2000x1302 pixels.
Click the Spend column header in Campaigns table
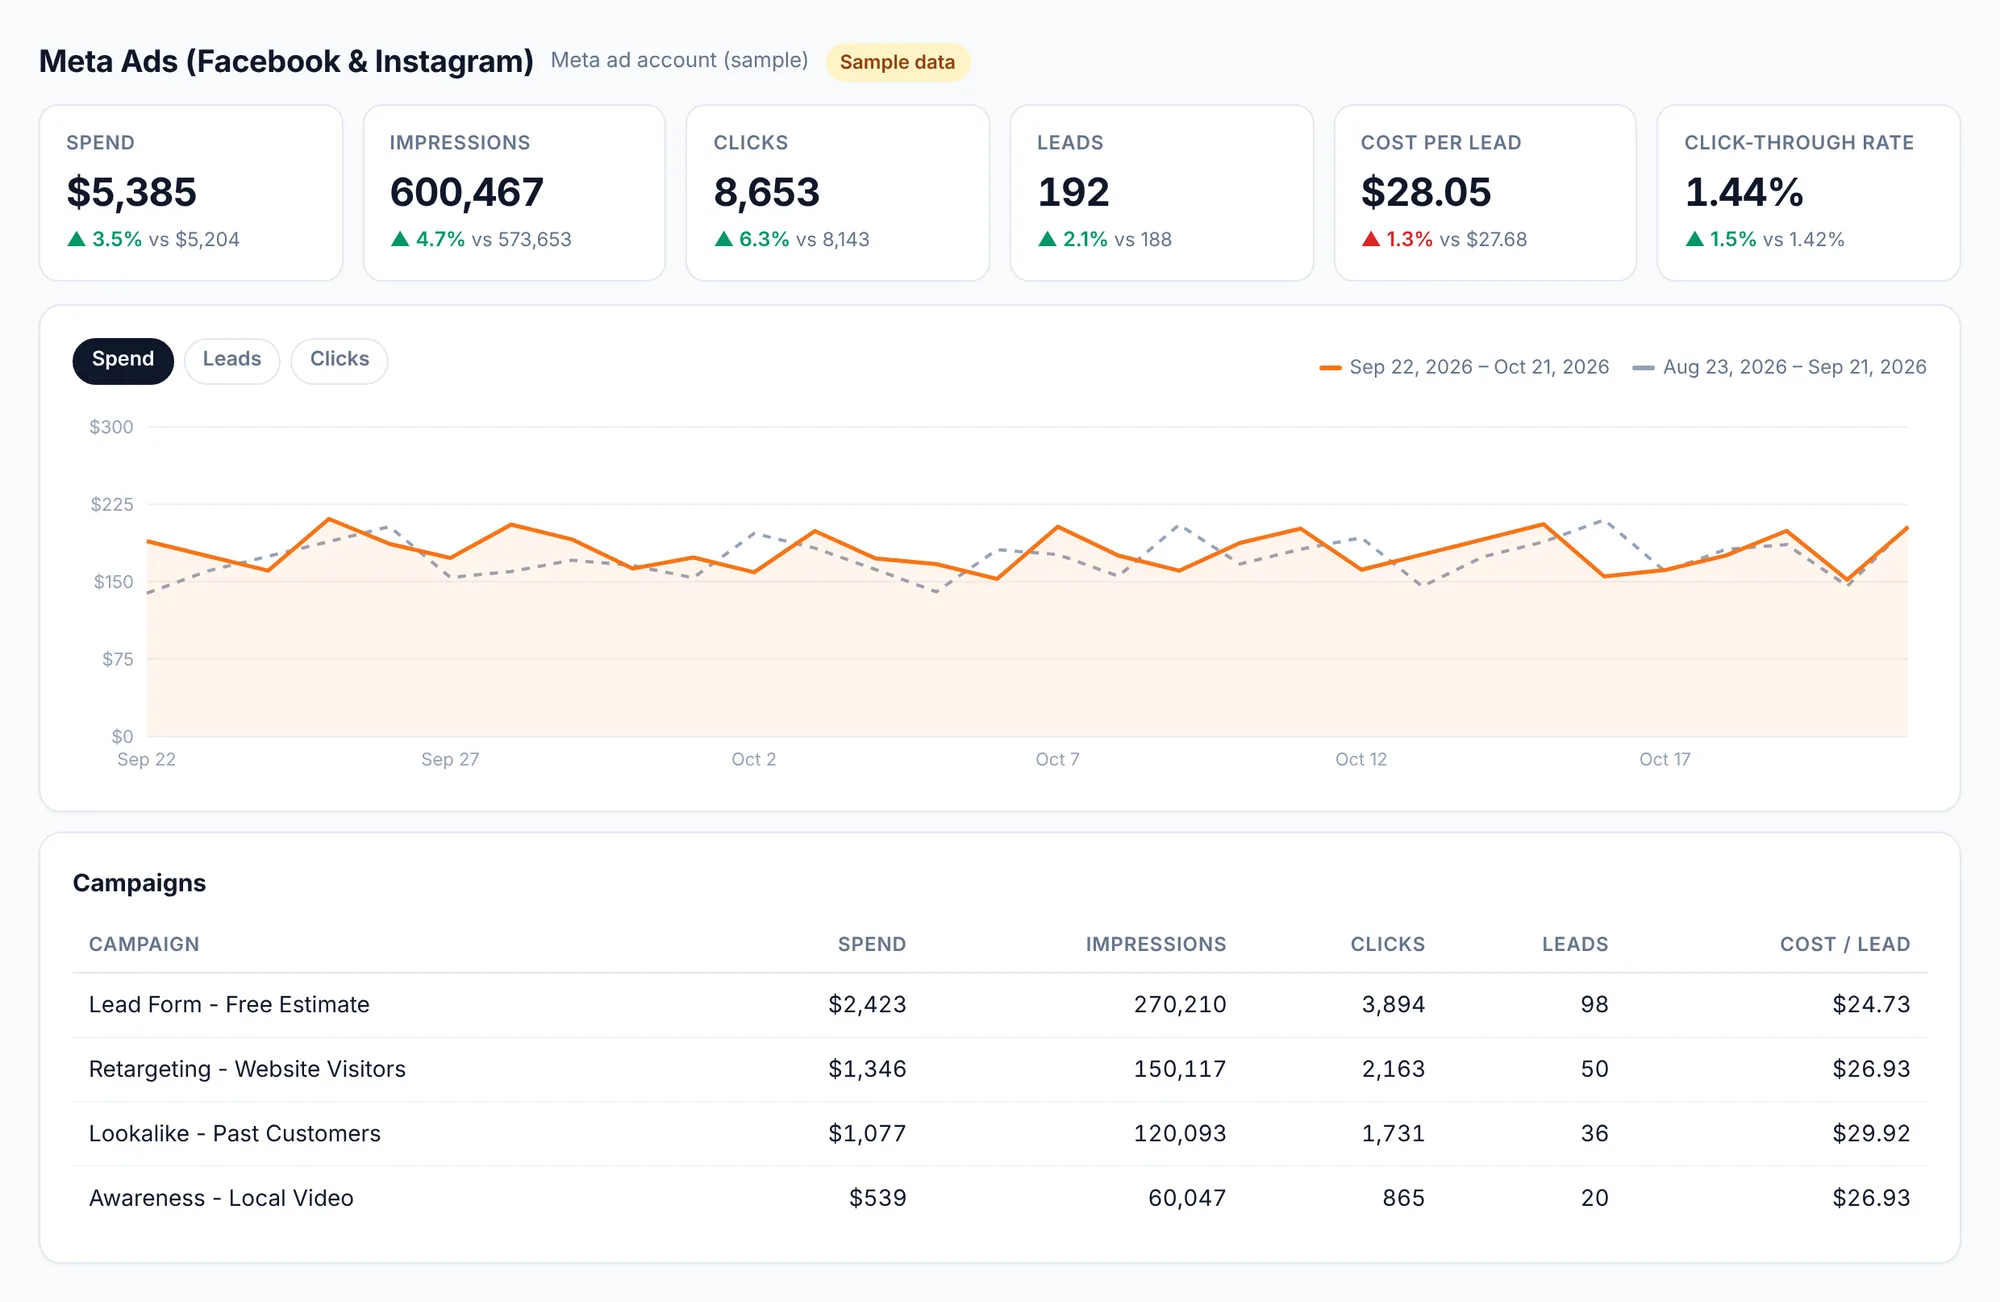(x=872, y=944)
